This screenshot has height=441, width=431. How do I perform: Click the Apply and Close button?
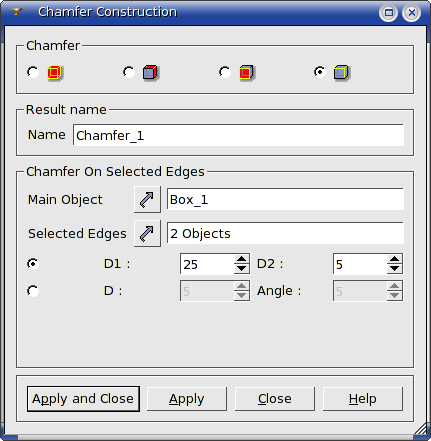[83, 399]
